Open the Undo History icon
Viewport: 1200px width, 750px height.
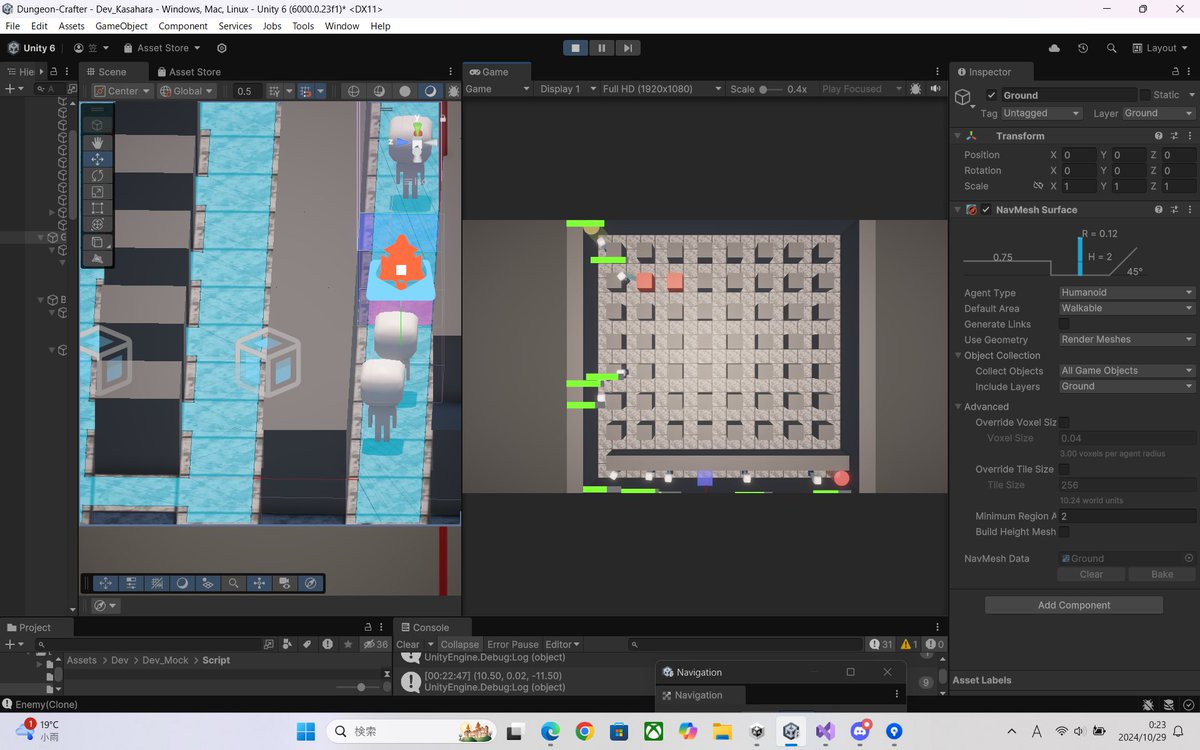[x=1083, y=48]
